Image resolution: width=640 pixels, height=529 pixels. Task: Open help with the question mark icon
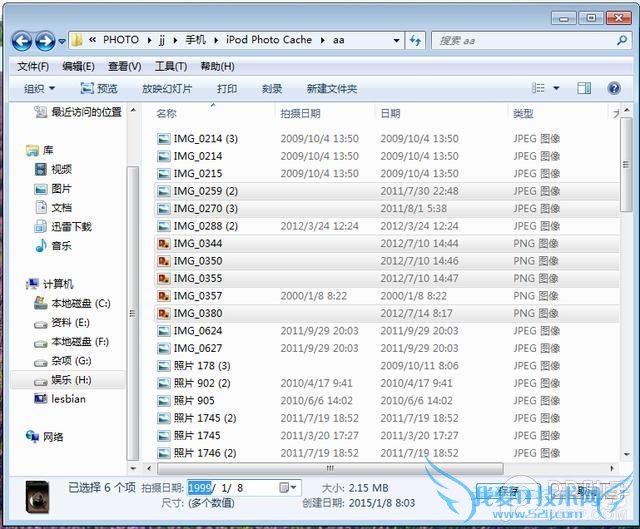pos(613,88)
